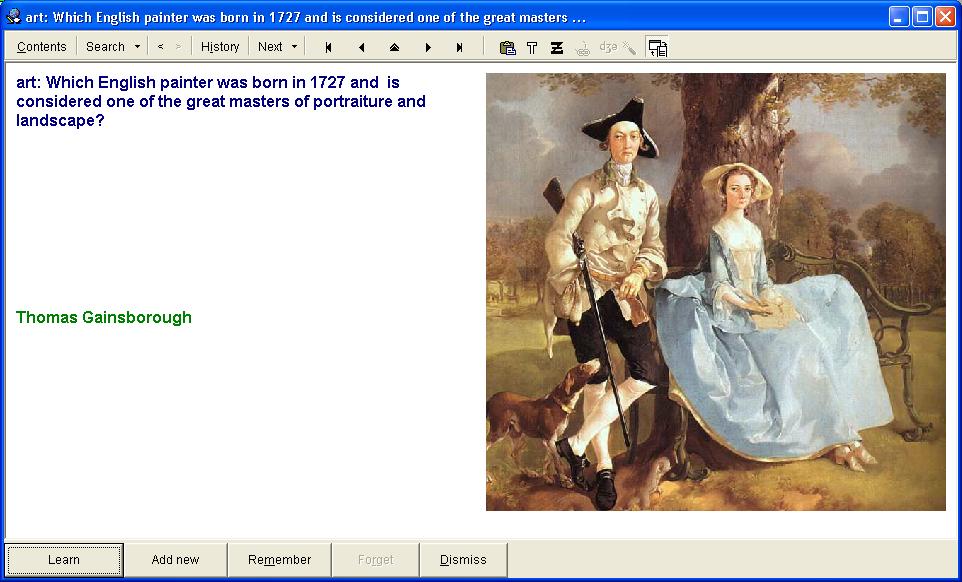Click the next element arrow icon
Viewport: 962px width, 582px height.
[x=428, y=47]
